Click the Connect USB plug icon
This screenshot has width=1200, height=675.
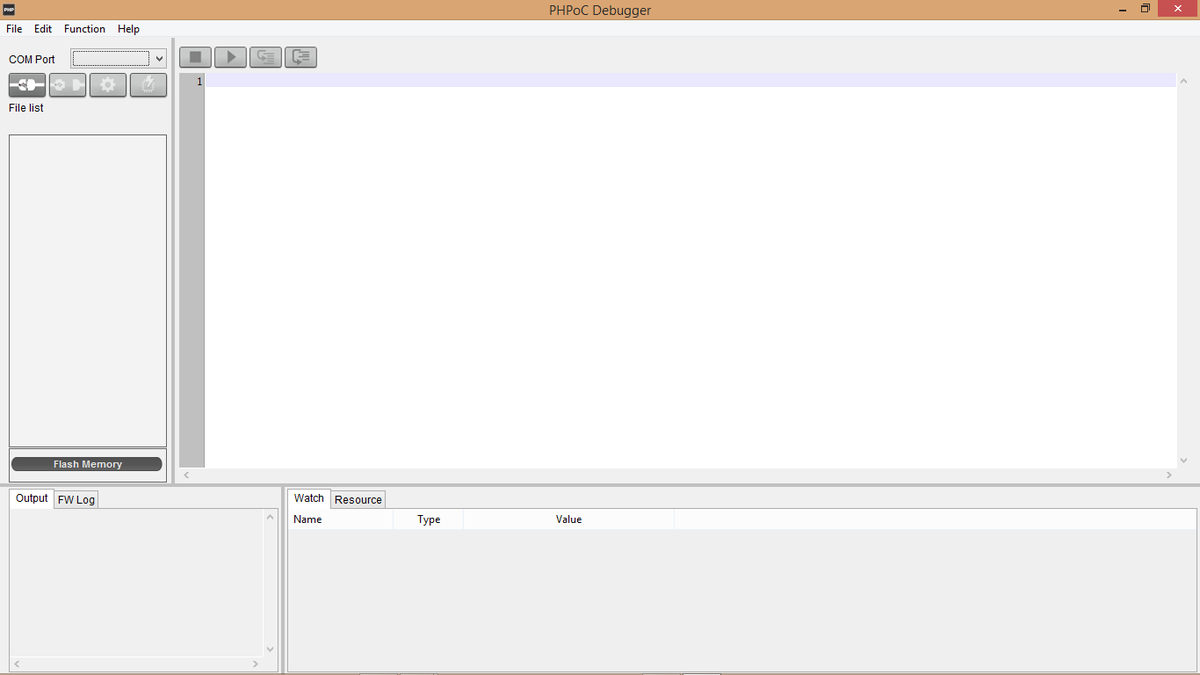coord(28,85)
